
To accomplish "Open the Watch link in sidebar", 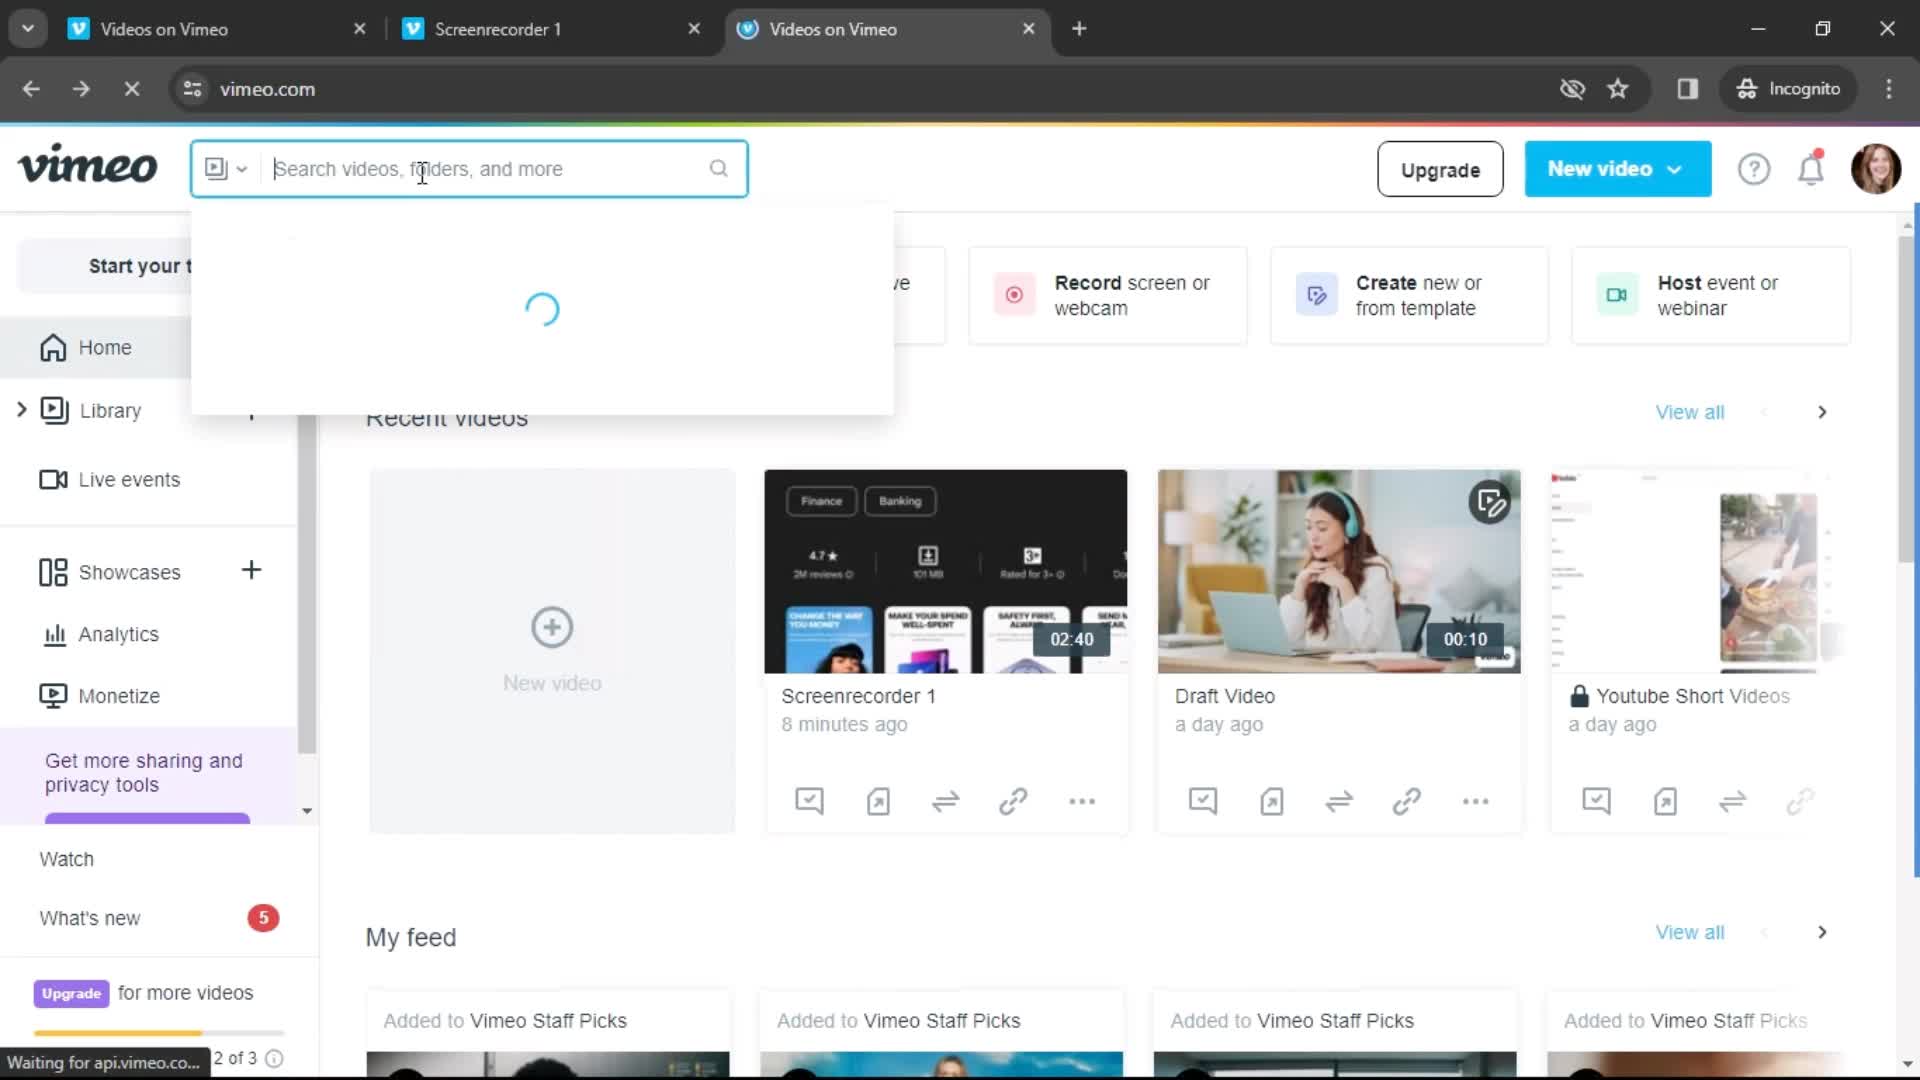I will click(66, 859).
